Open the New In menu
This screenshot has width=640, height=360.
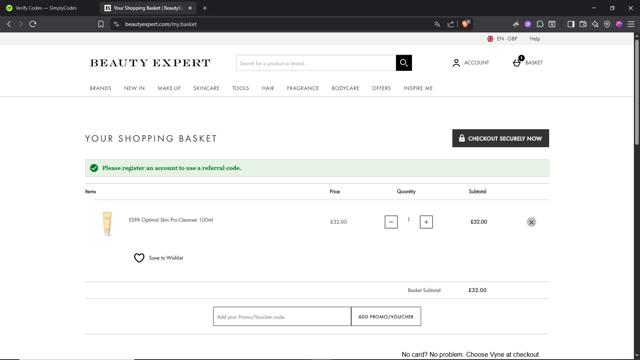click(134, 88)
